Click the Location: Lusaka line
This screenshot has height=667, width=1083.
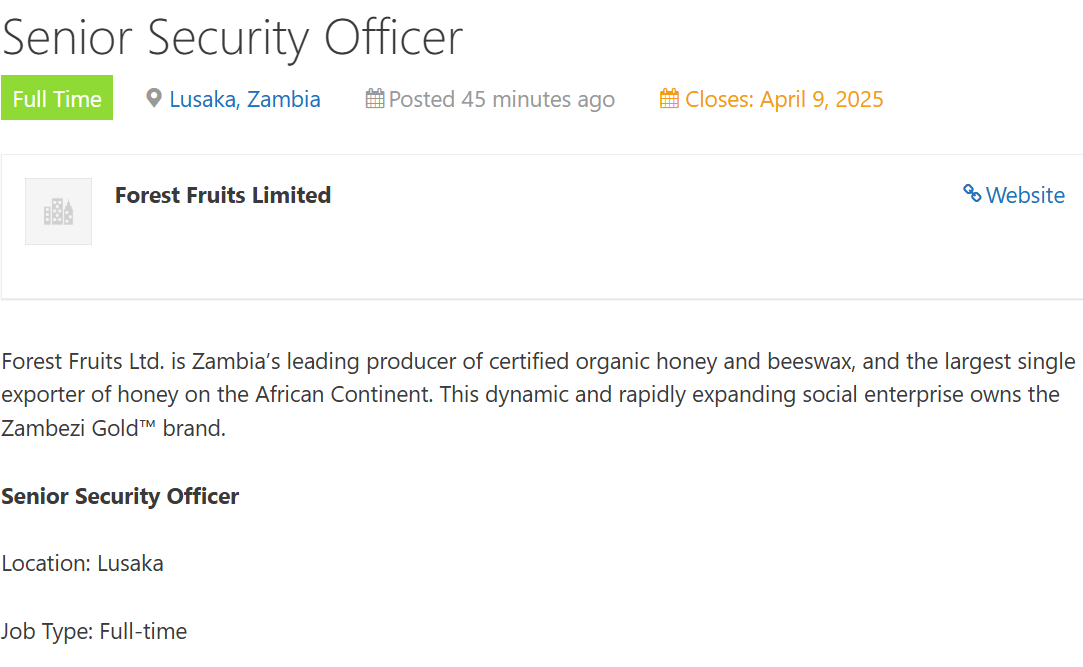pos(82,563)
